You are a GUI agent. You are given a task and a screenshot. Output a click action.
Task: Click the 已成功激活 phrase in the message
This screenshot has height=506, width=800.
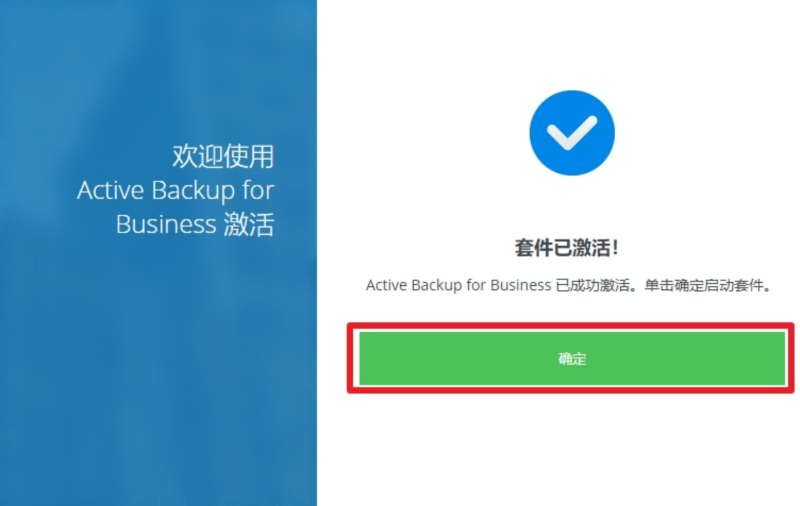pyautogui.click(x=592, y=285)
